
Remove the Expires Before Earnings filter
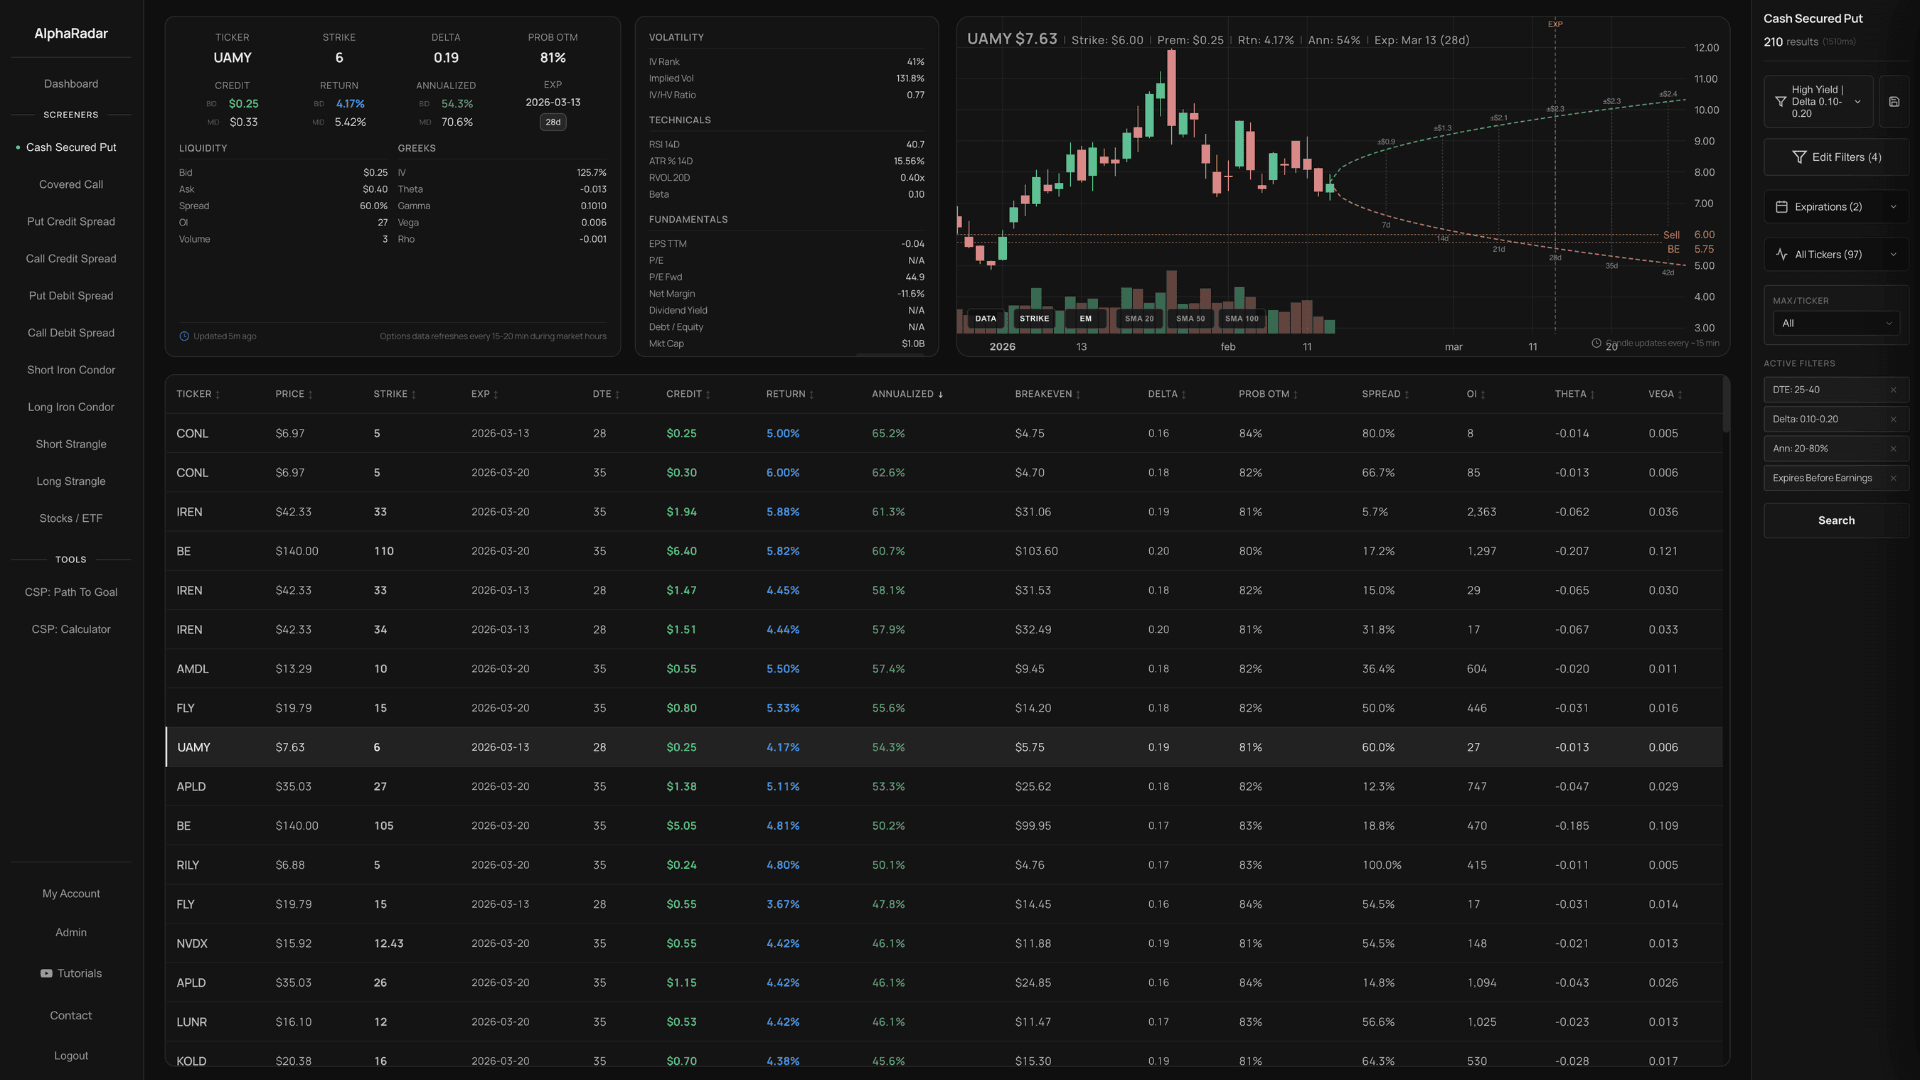click(1893, 478)
